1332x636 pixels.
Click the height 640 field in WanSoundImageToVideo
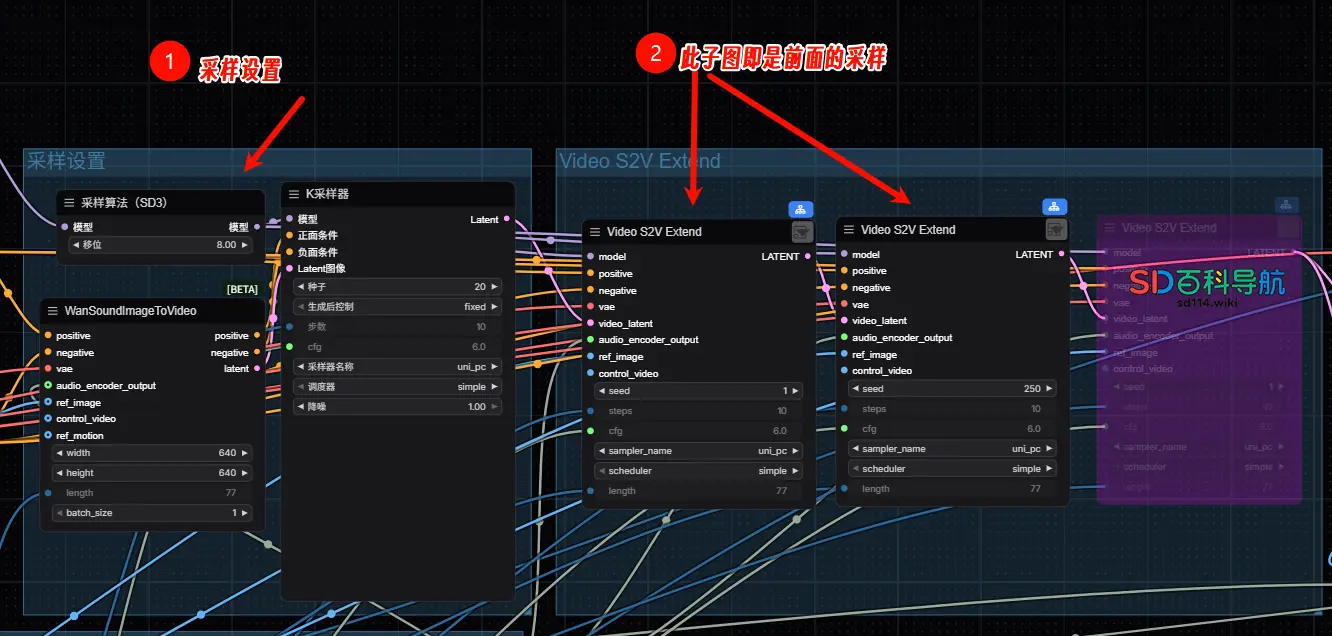152,473
